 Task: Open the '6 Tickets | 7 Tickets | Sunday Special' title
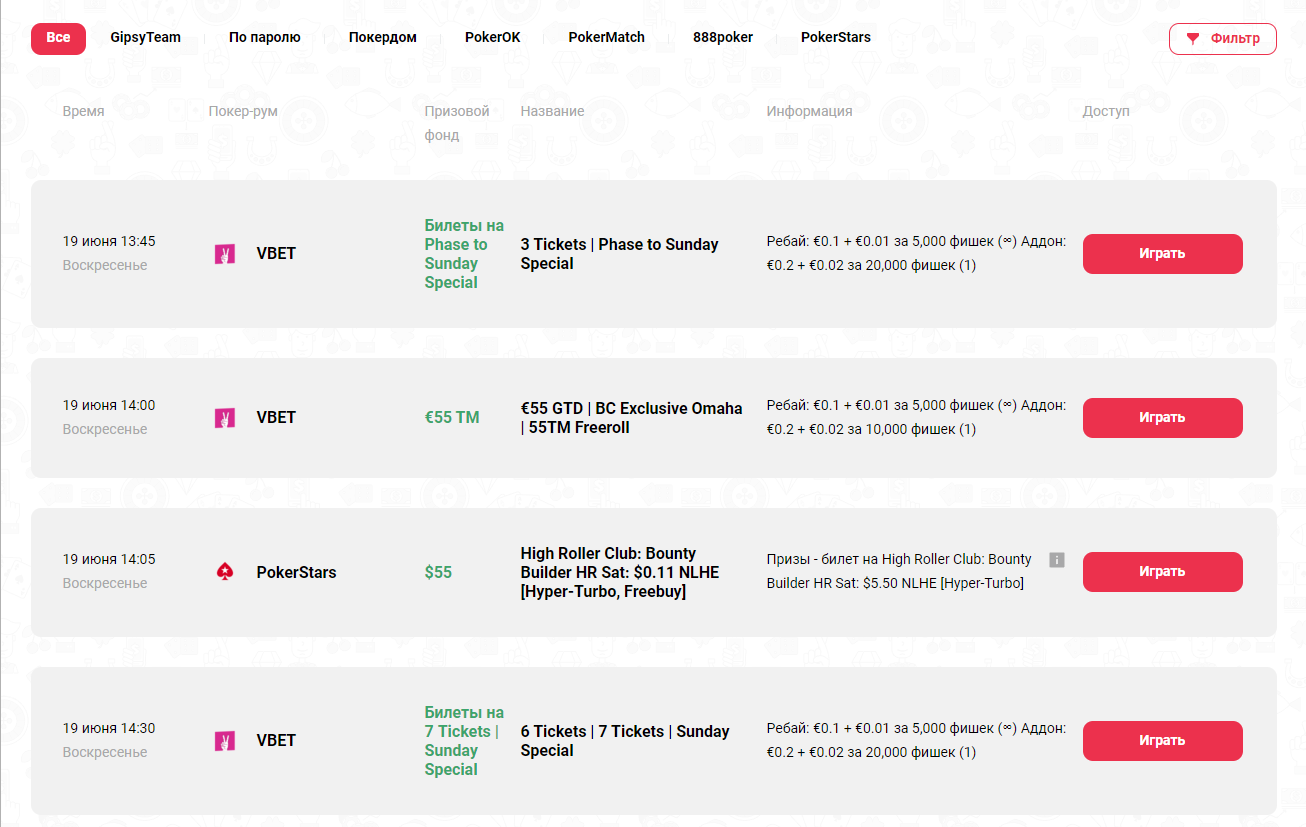click(625, 741)
